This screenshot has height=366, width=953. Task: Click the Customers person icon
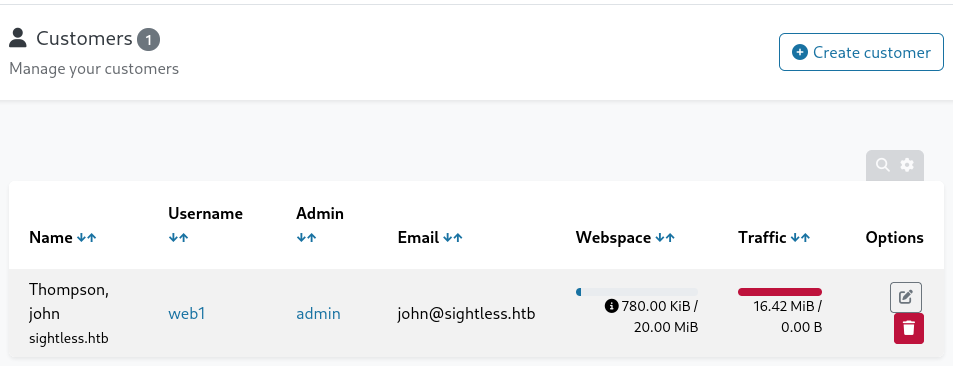click(x=18, y=38)
